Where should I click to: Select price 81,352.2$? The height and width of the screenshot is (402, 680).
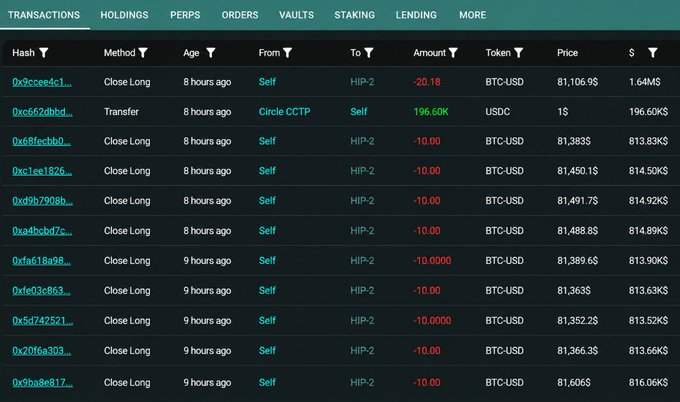[x=577, y=320]
